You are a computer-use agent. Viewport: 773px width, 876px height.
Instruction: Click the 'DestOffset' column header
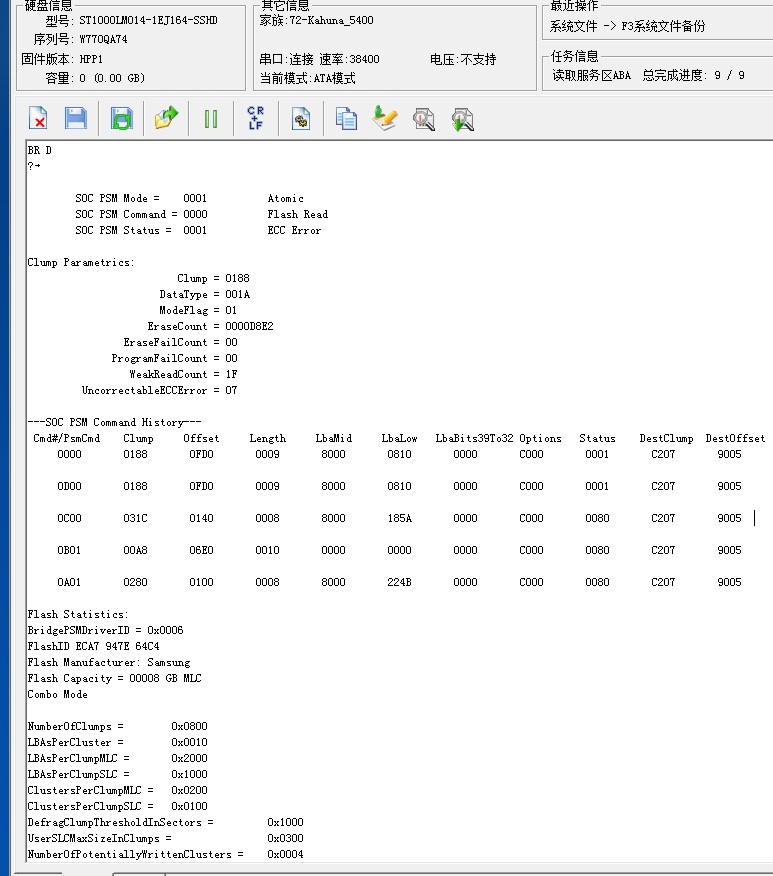point(735,439)
